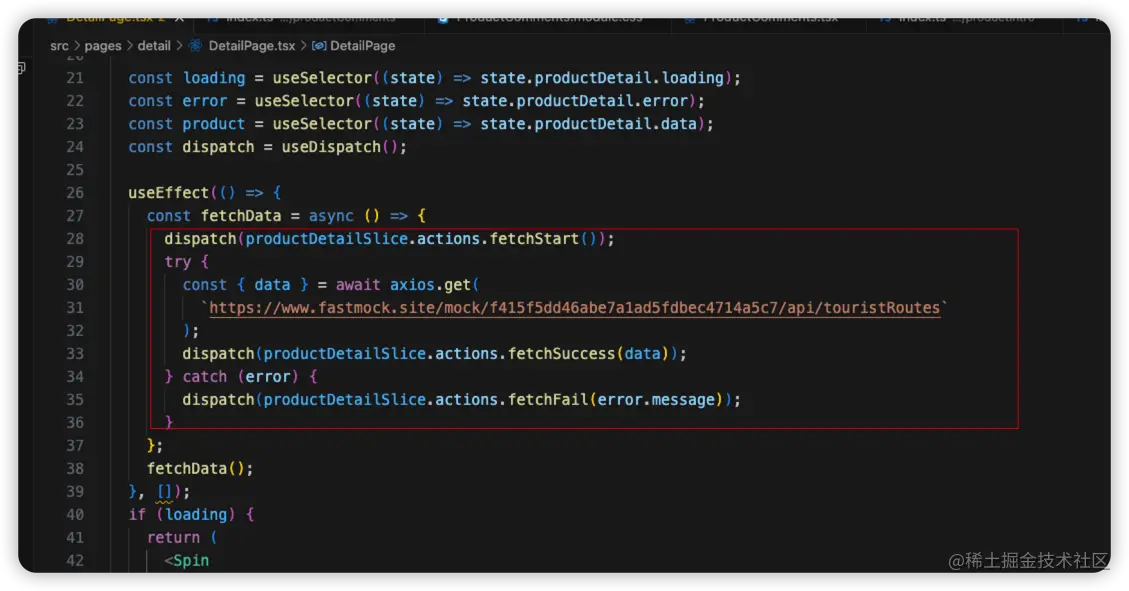1129x591 pixels.
Task: Click line number 26 in the gutter
Action: coord(75,193)
